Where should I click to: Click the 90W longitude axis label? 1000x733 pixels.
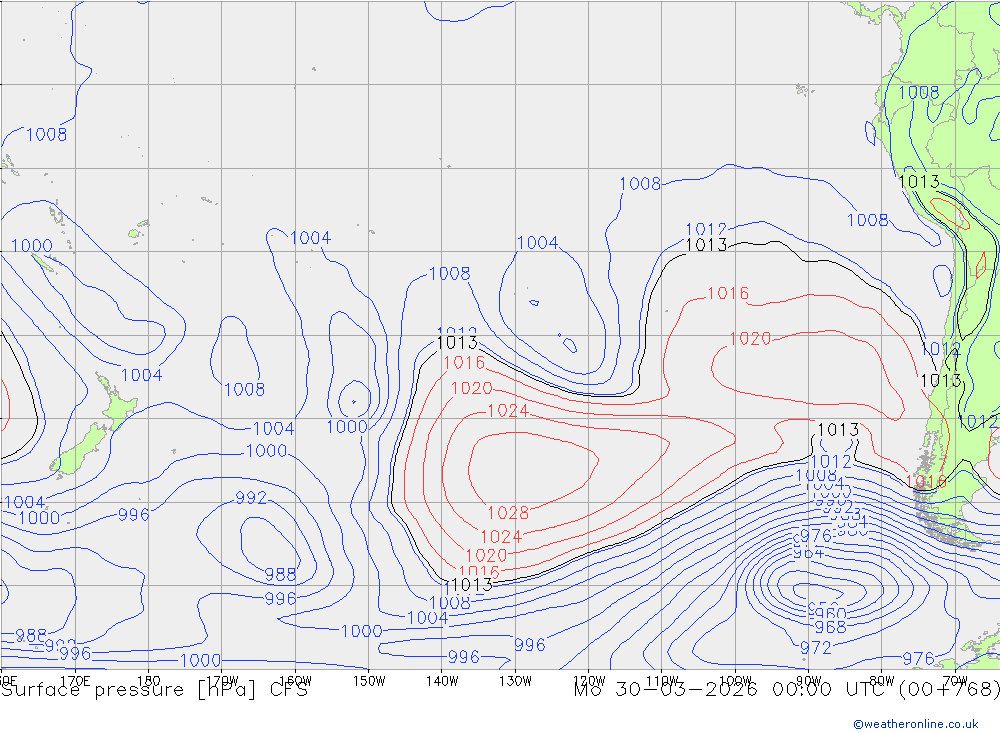coord(809,681)
